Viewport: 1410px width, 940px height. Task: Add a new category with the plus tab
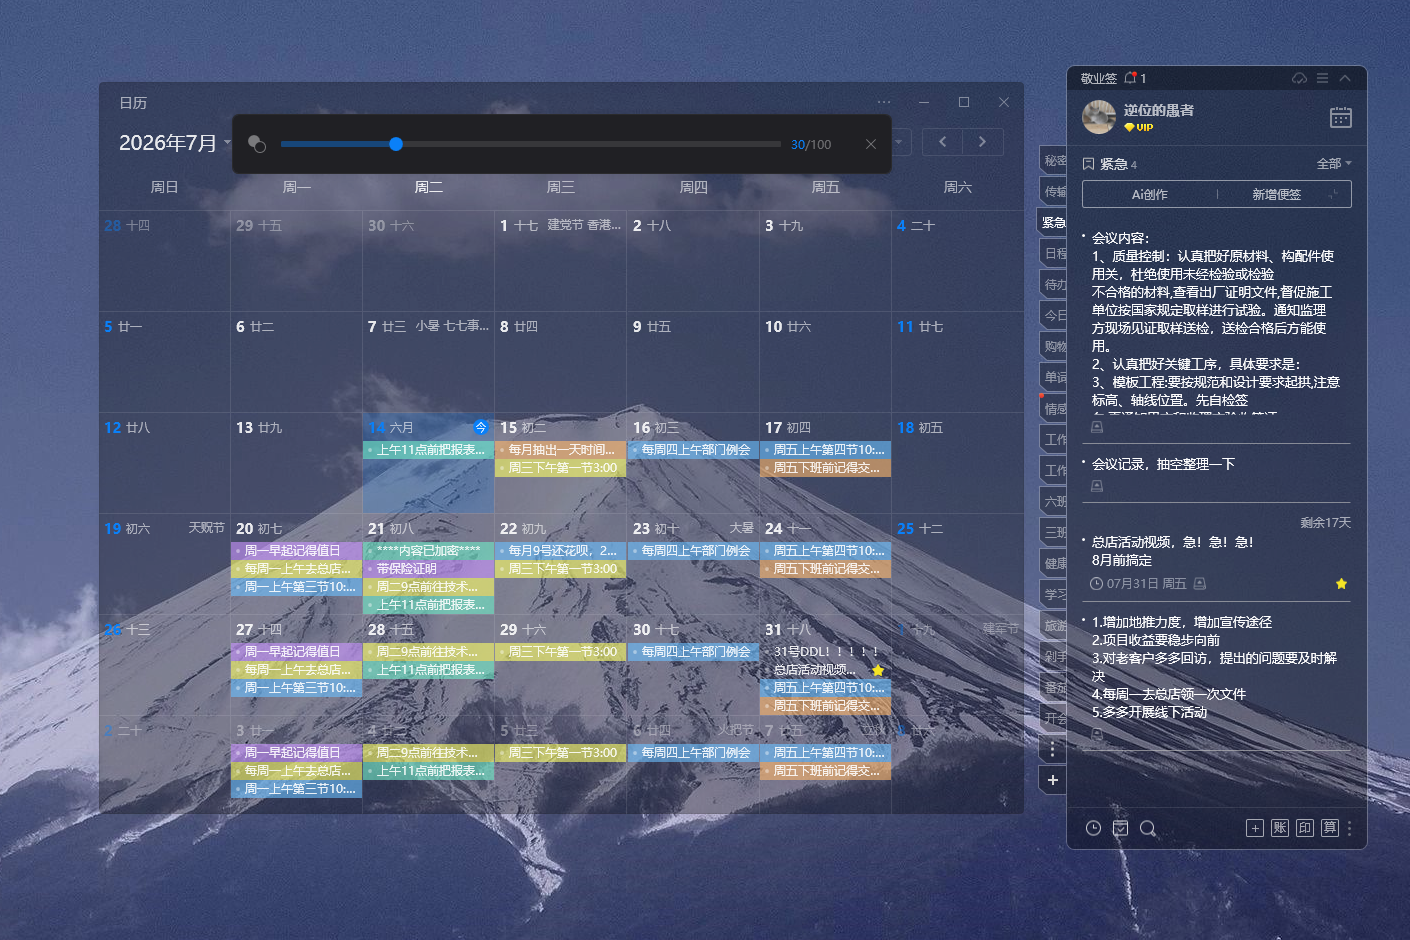coord(1053,780)
